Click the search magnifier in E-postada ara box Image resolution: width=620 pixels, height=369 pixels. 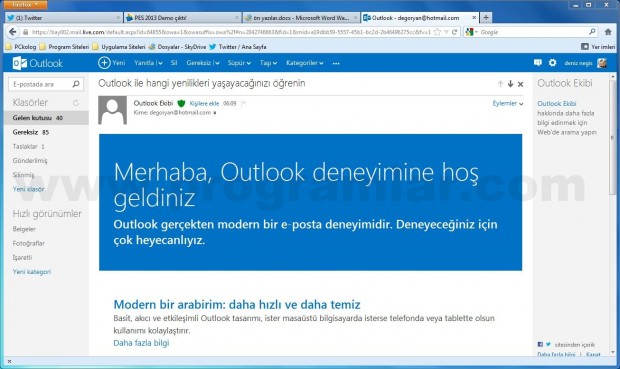point(76,84)
